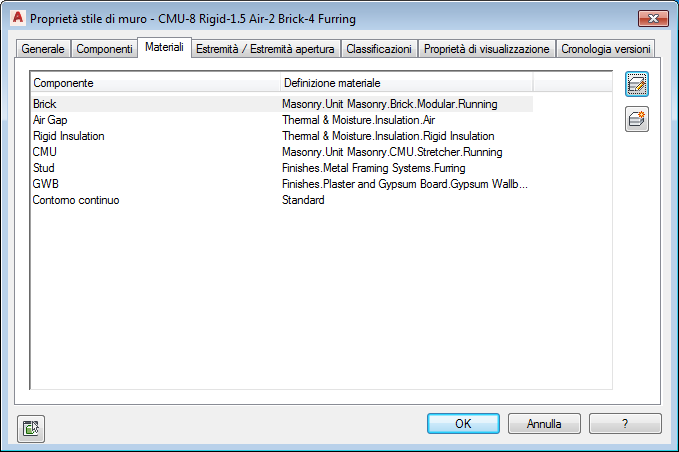Click the Componente column header

pyautogui.click(x=155, y=83)
